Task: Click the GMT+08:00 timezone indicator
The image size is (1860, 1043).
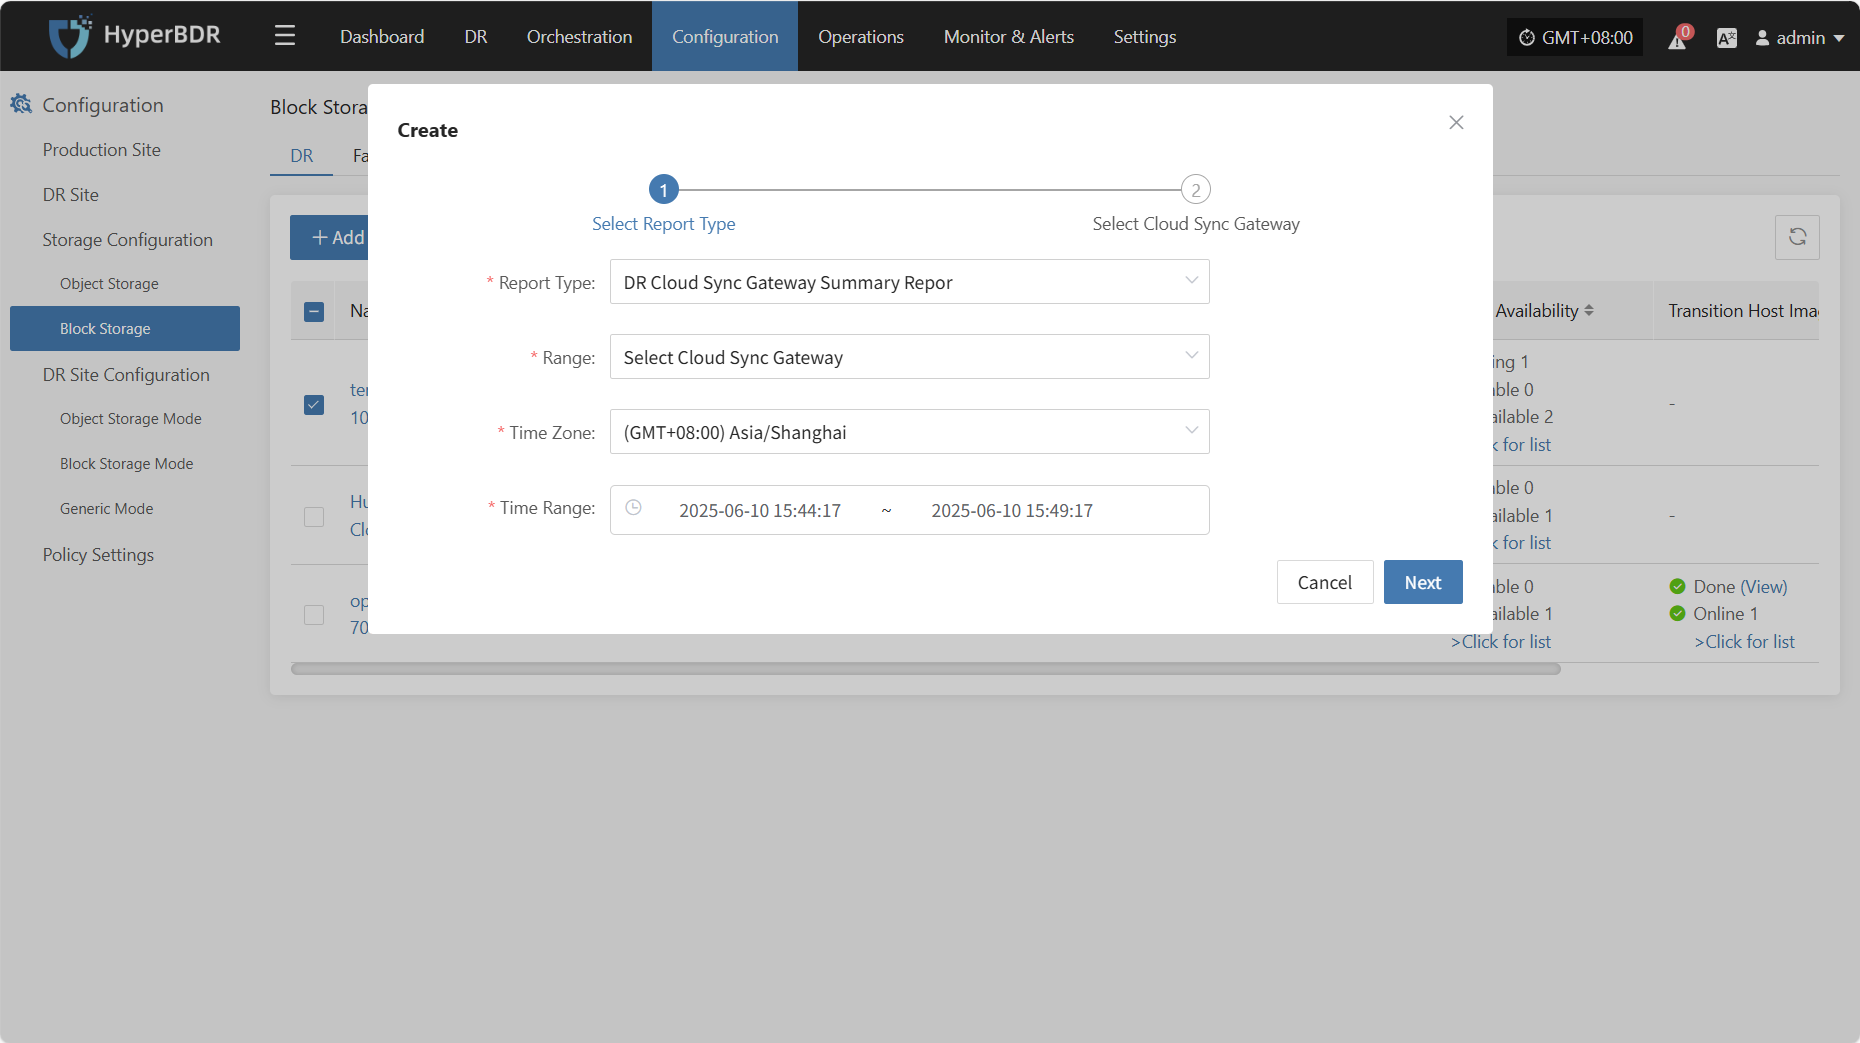Action: [x=1575, y=38]
